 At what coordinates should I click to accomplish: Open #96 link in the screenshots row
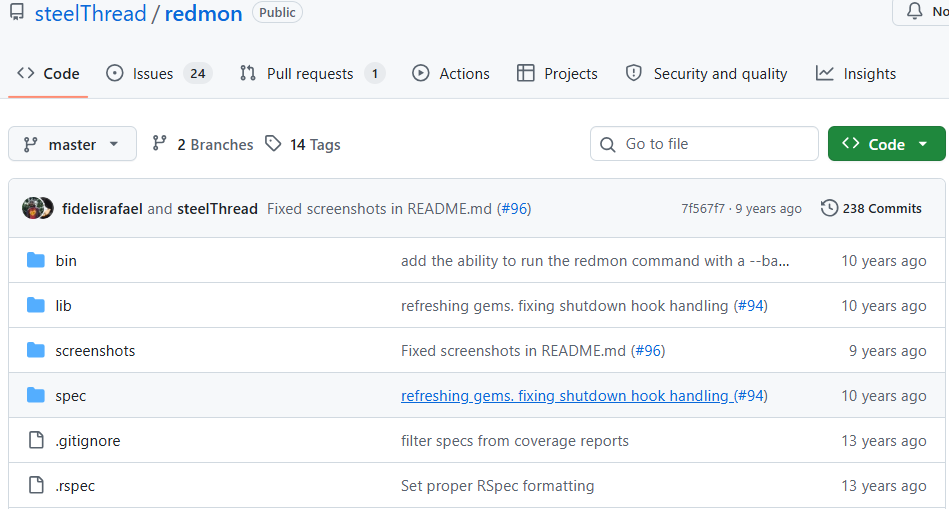[x=649, y=350]
